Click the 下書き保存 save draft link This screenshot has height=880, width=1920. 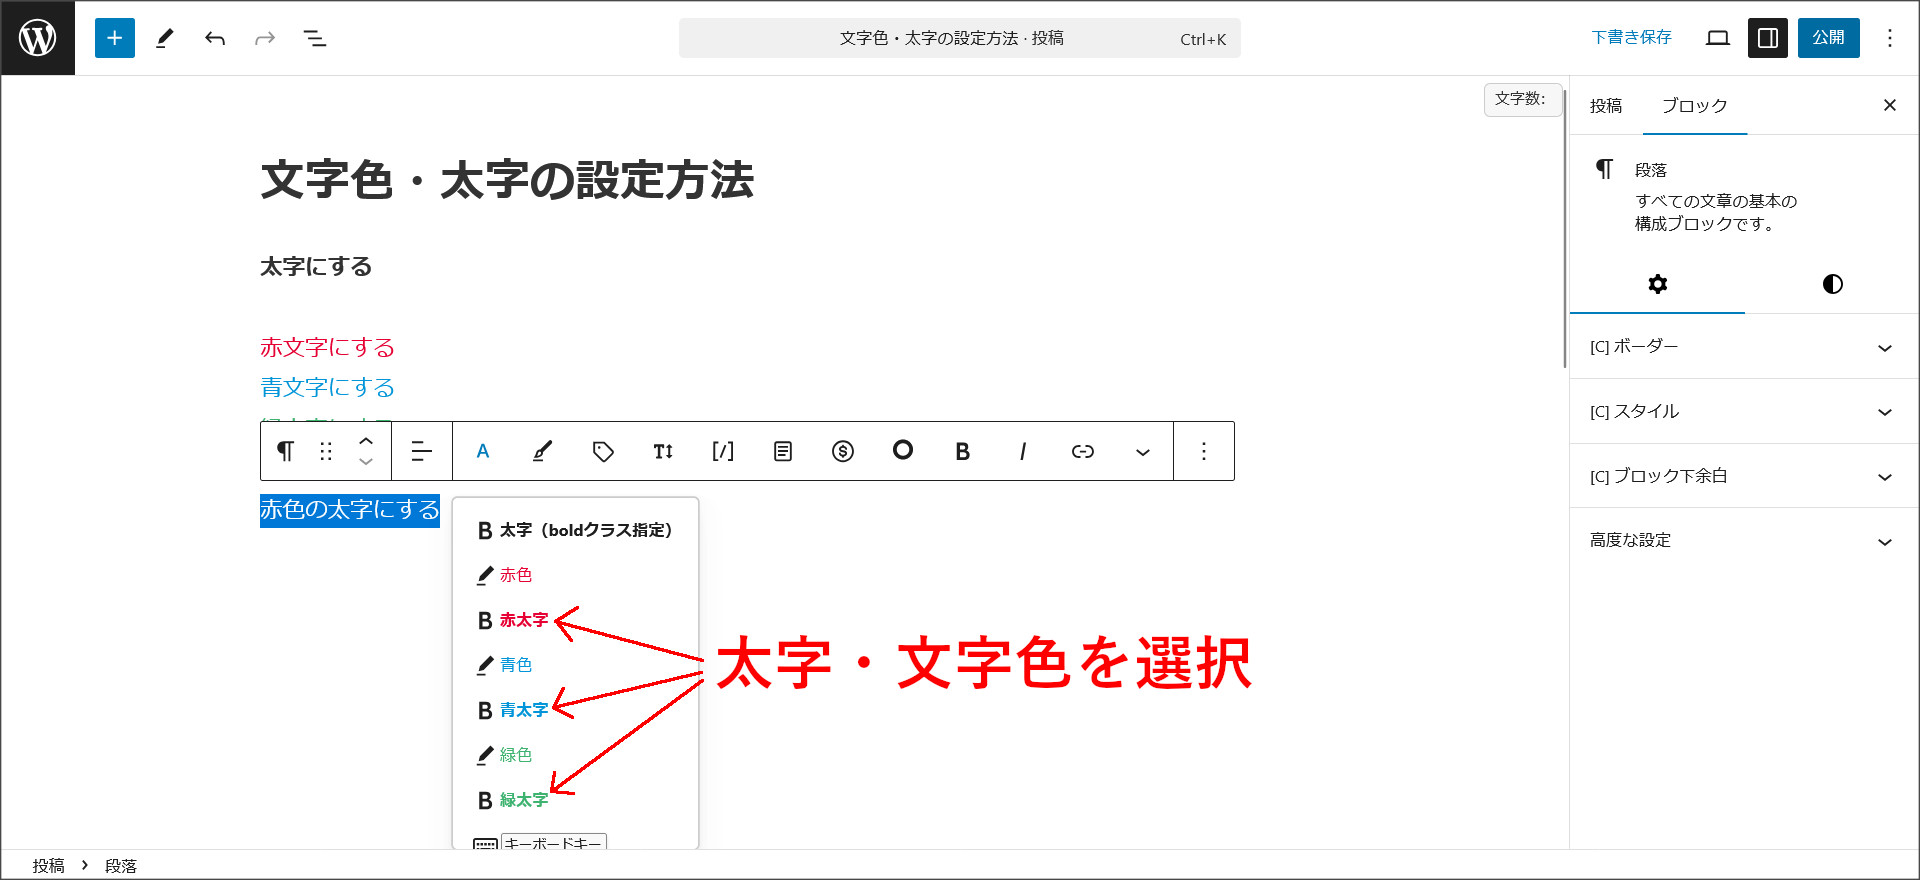[x=1631, y=38]
